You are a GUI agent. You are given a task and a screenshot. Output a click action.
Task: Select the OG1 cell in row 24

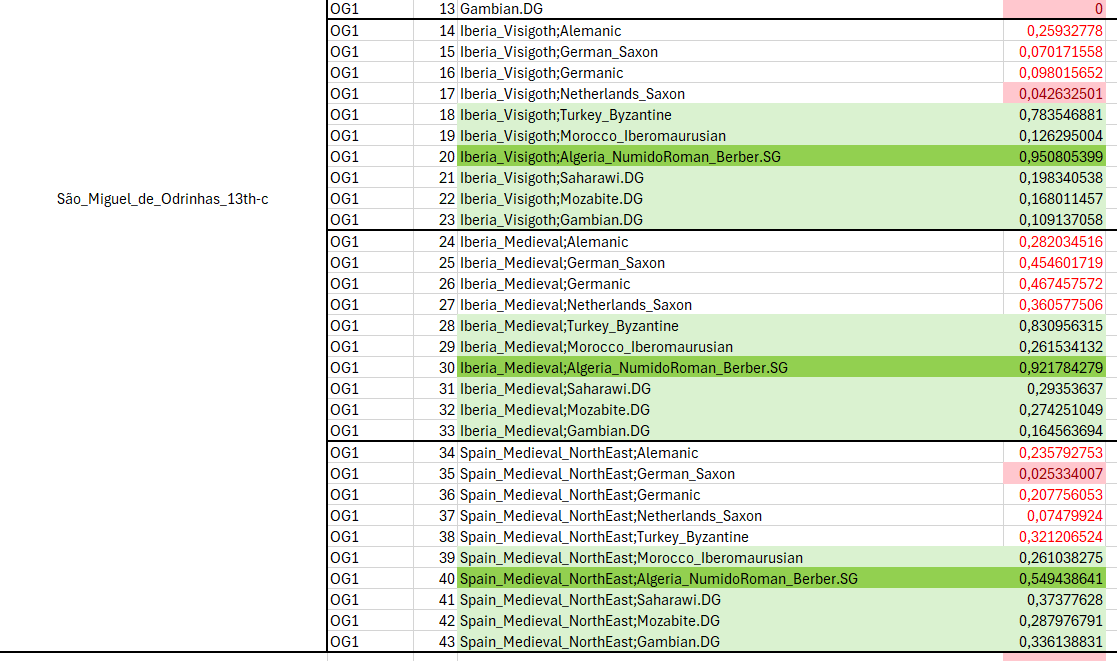(370, 242)
